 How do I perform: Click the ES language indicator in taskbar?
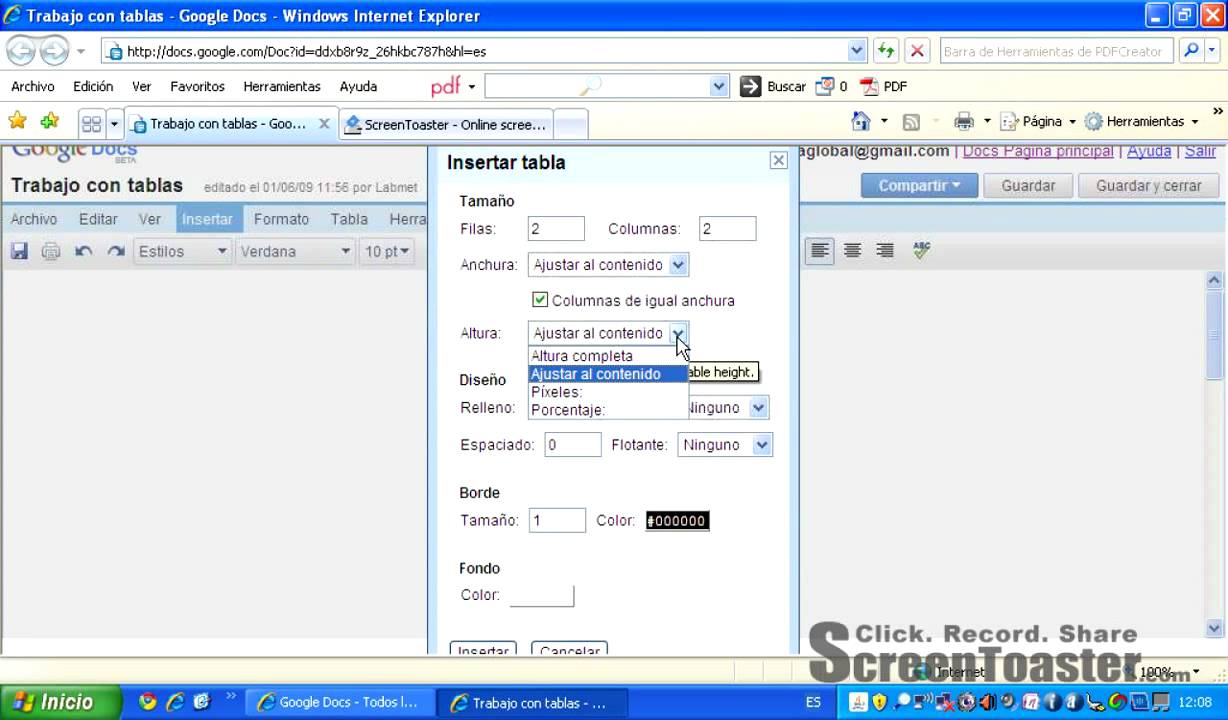(x=813, y=703)
